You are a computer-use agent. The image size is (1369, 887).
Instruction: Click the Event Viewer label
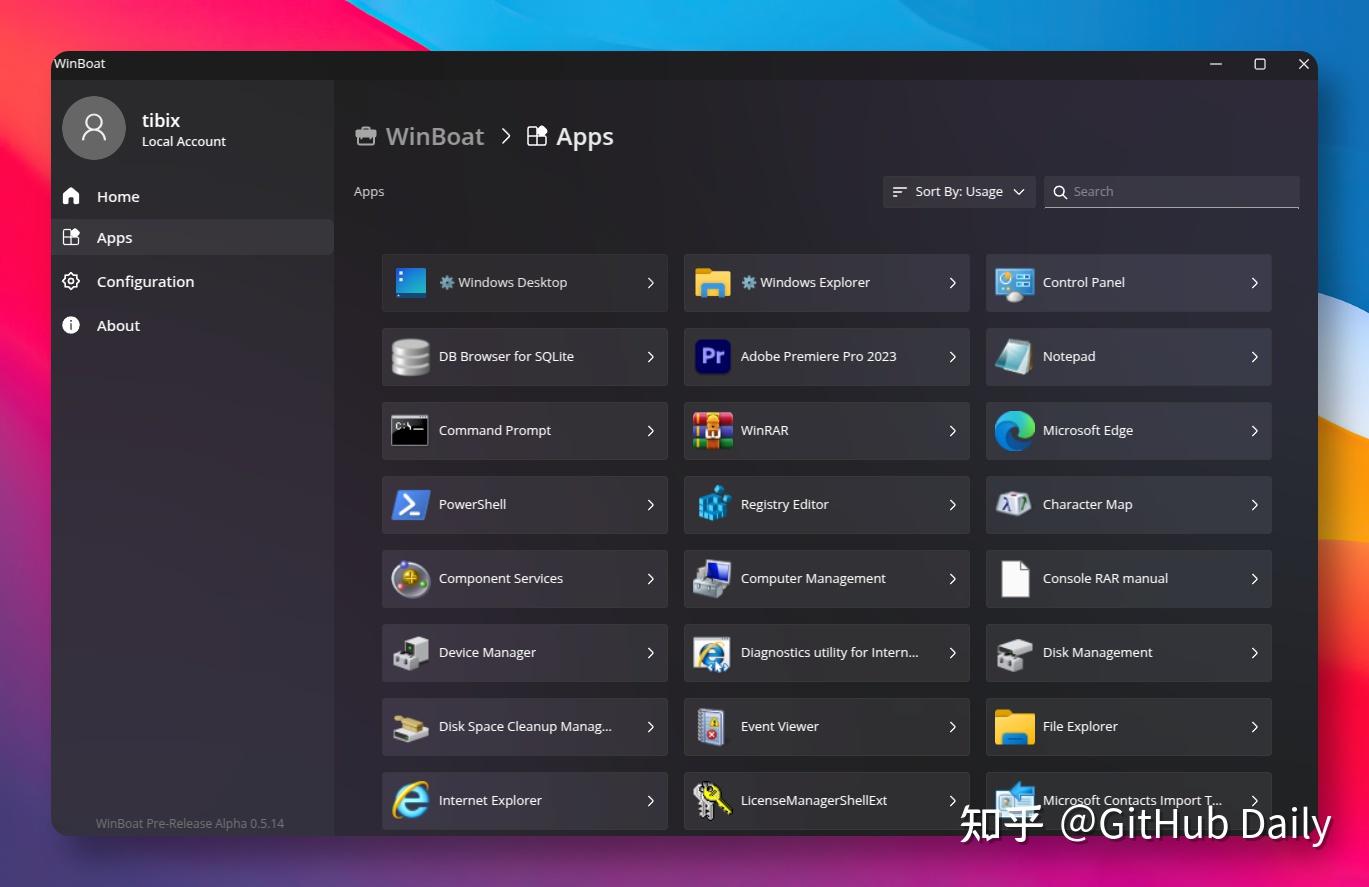coord(779,727)
